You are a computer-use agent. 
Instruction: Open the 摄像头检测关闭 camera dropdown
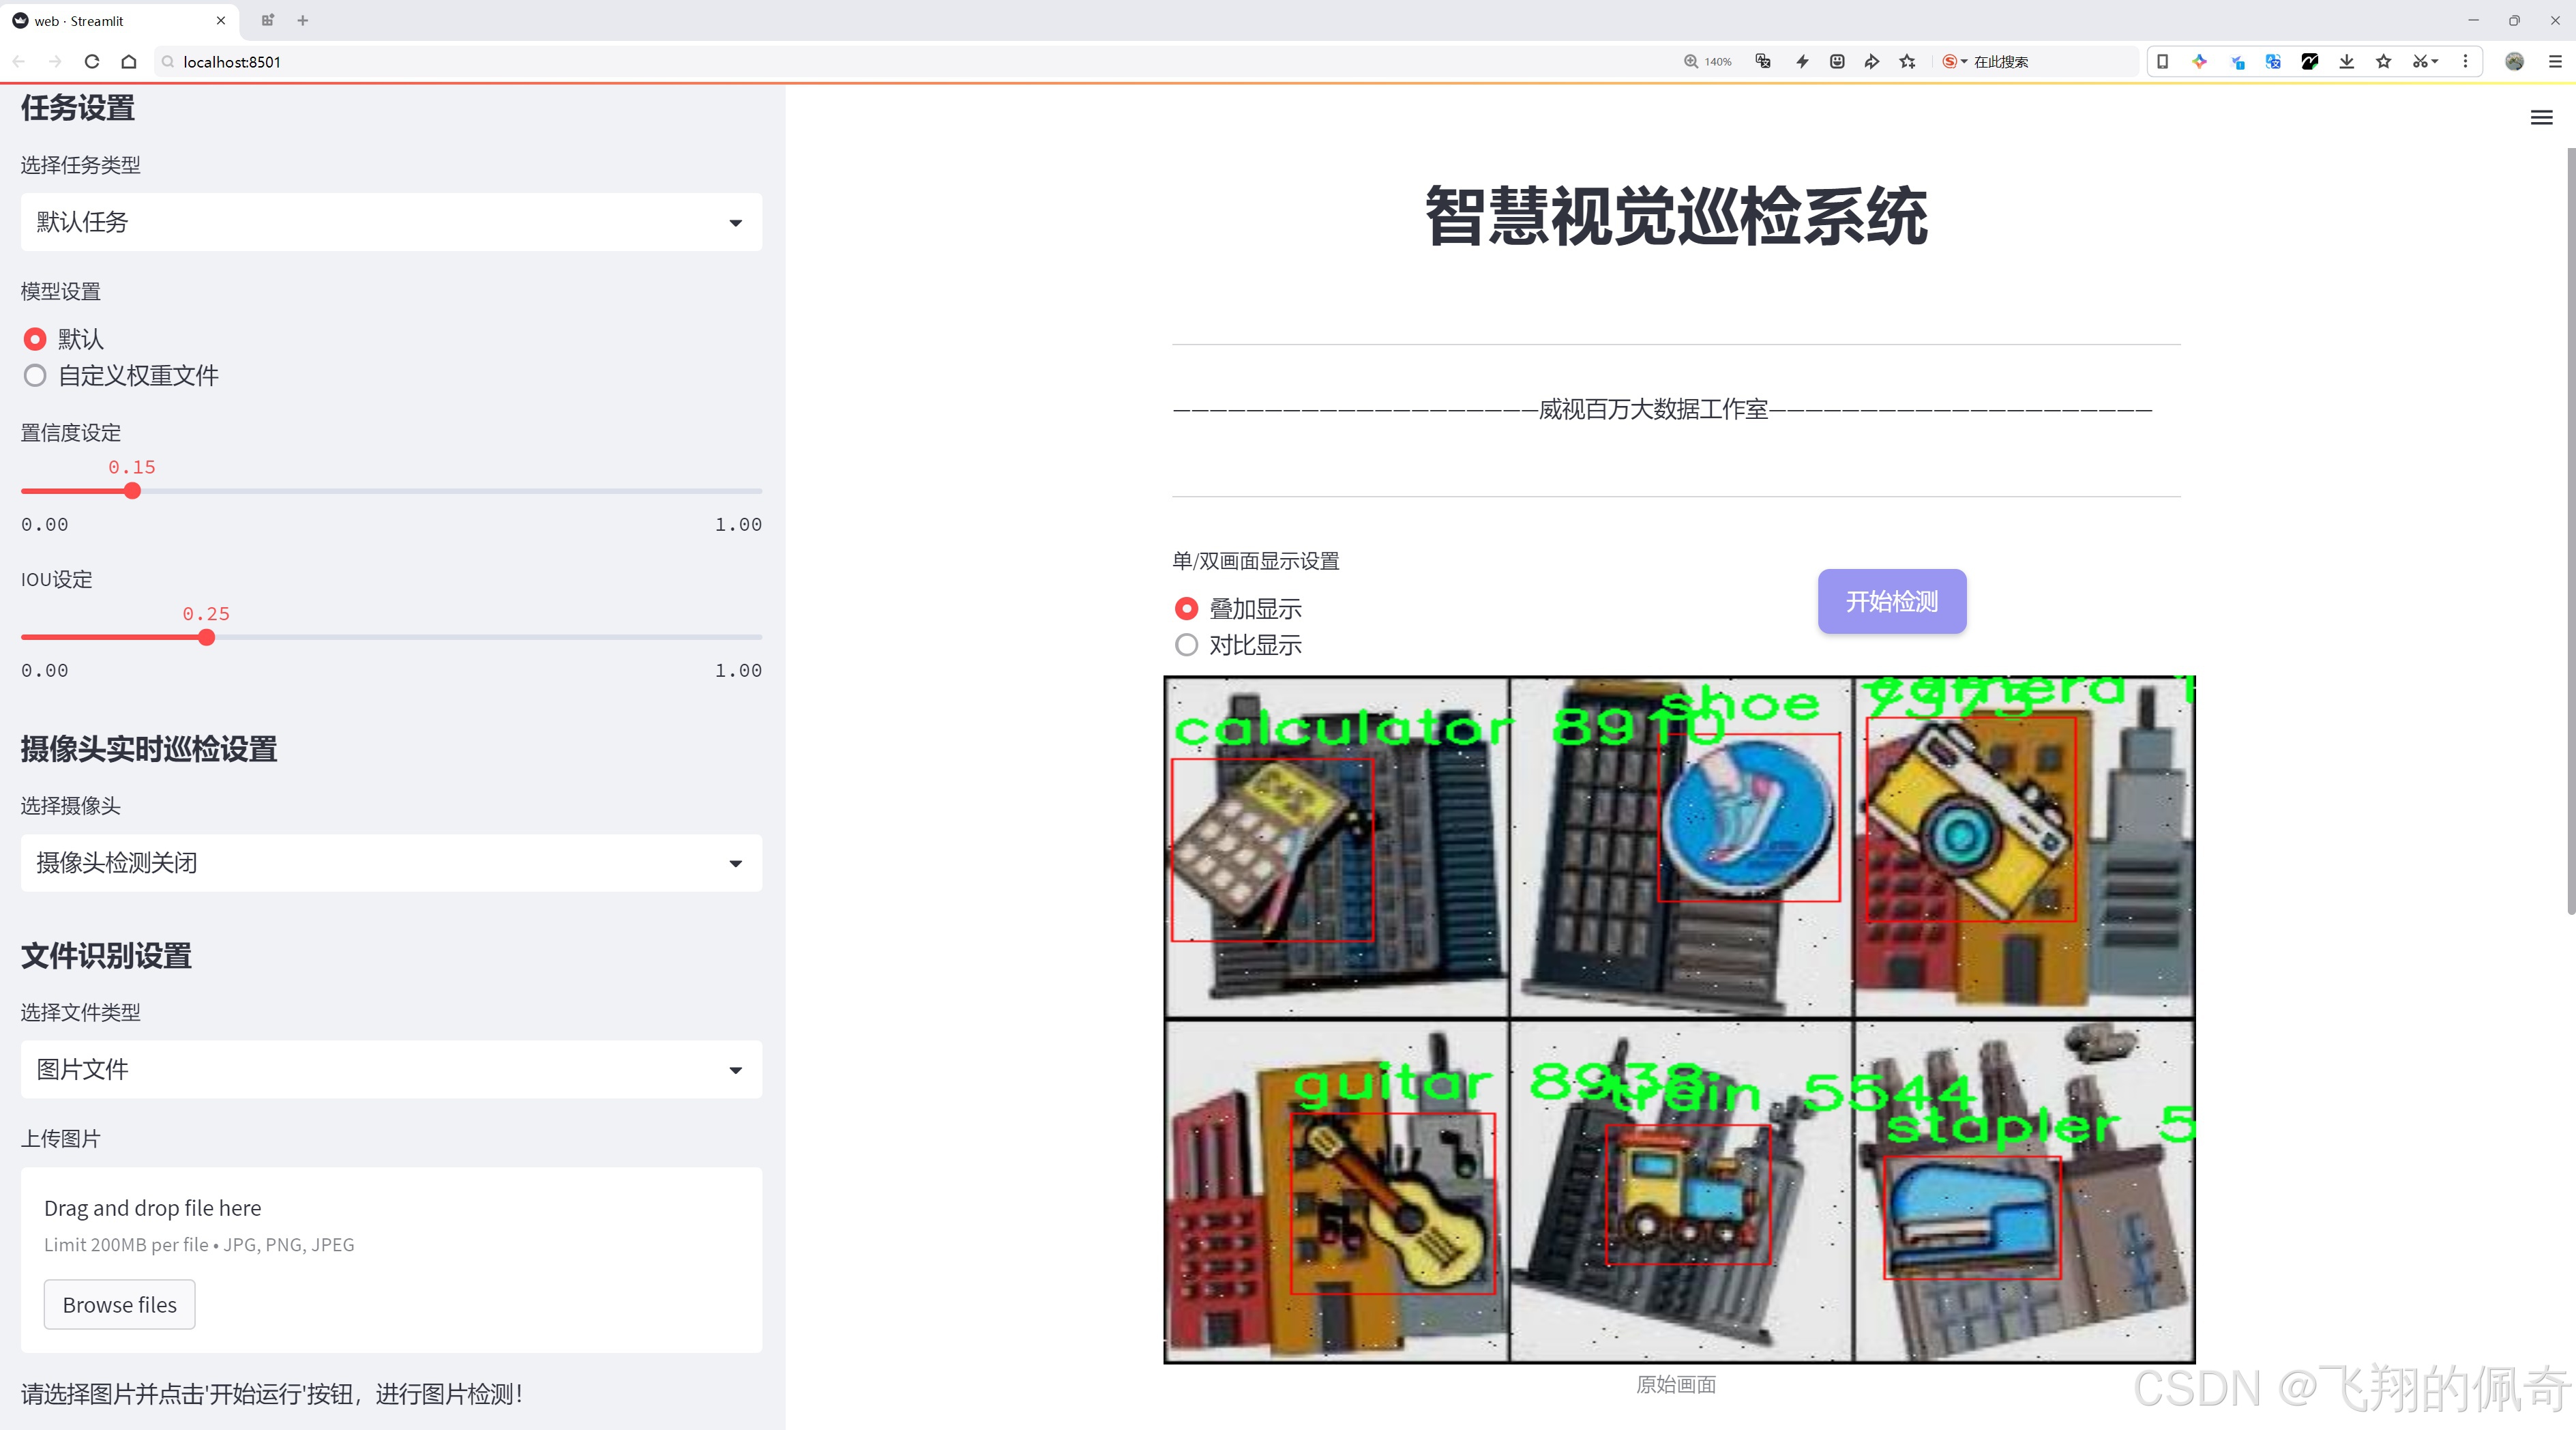point(390,862)
